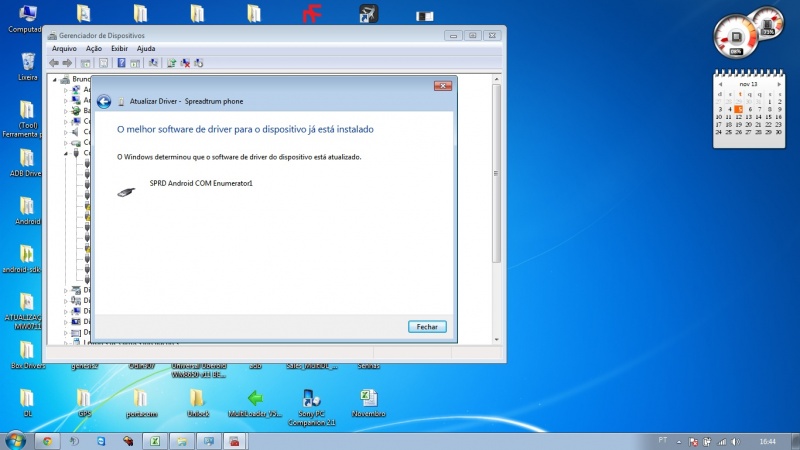Screen dimensions: 800x450
Task: Open the red toolbox taskbar button
Action: pos(235,441)
